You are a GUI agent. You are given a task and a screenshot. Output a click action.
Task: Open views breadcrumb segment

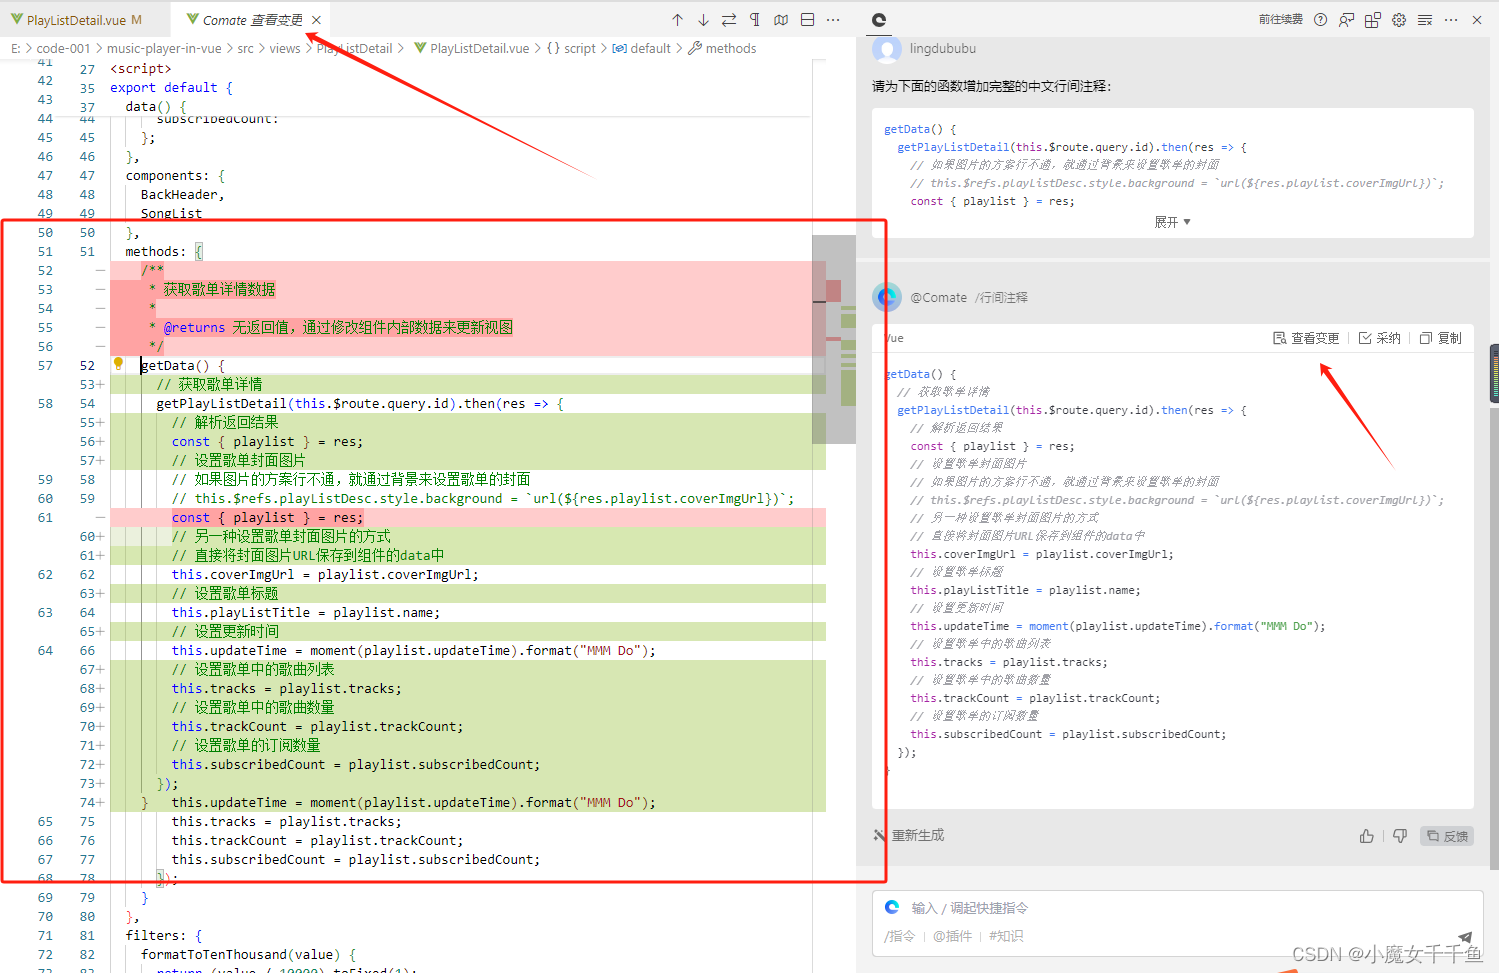[285, 48]
